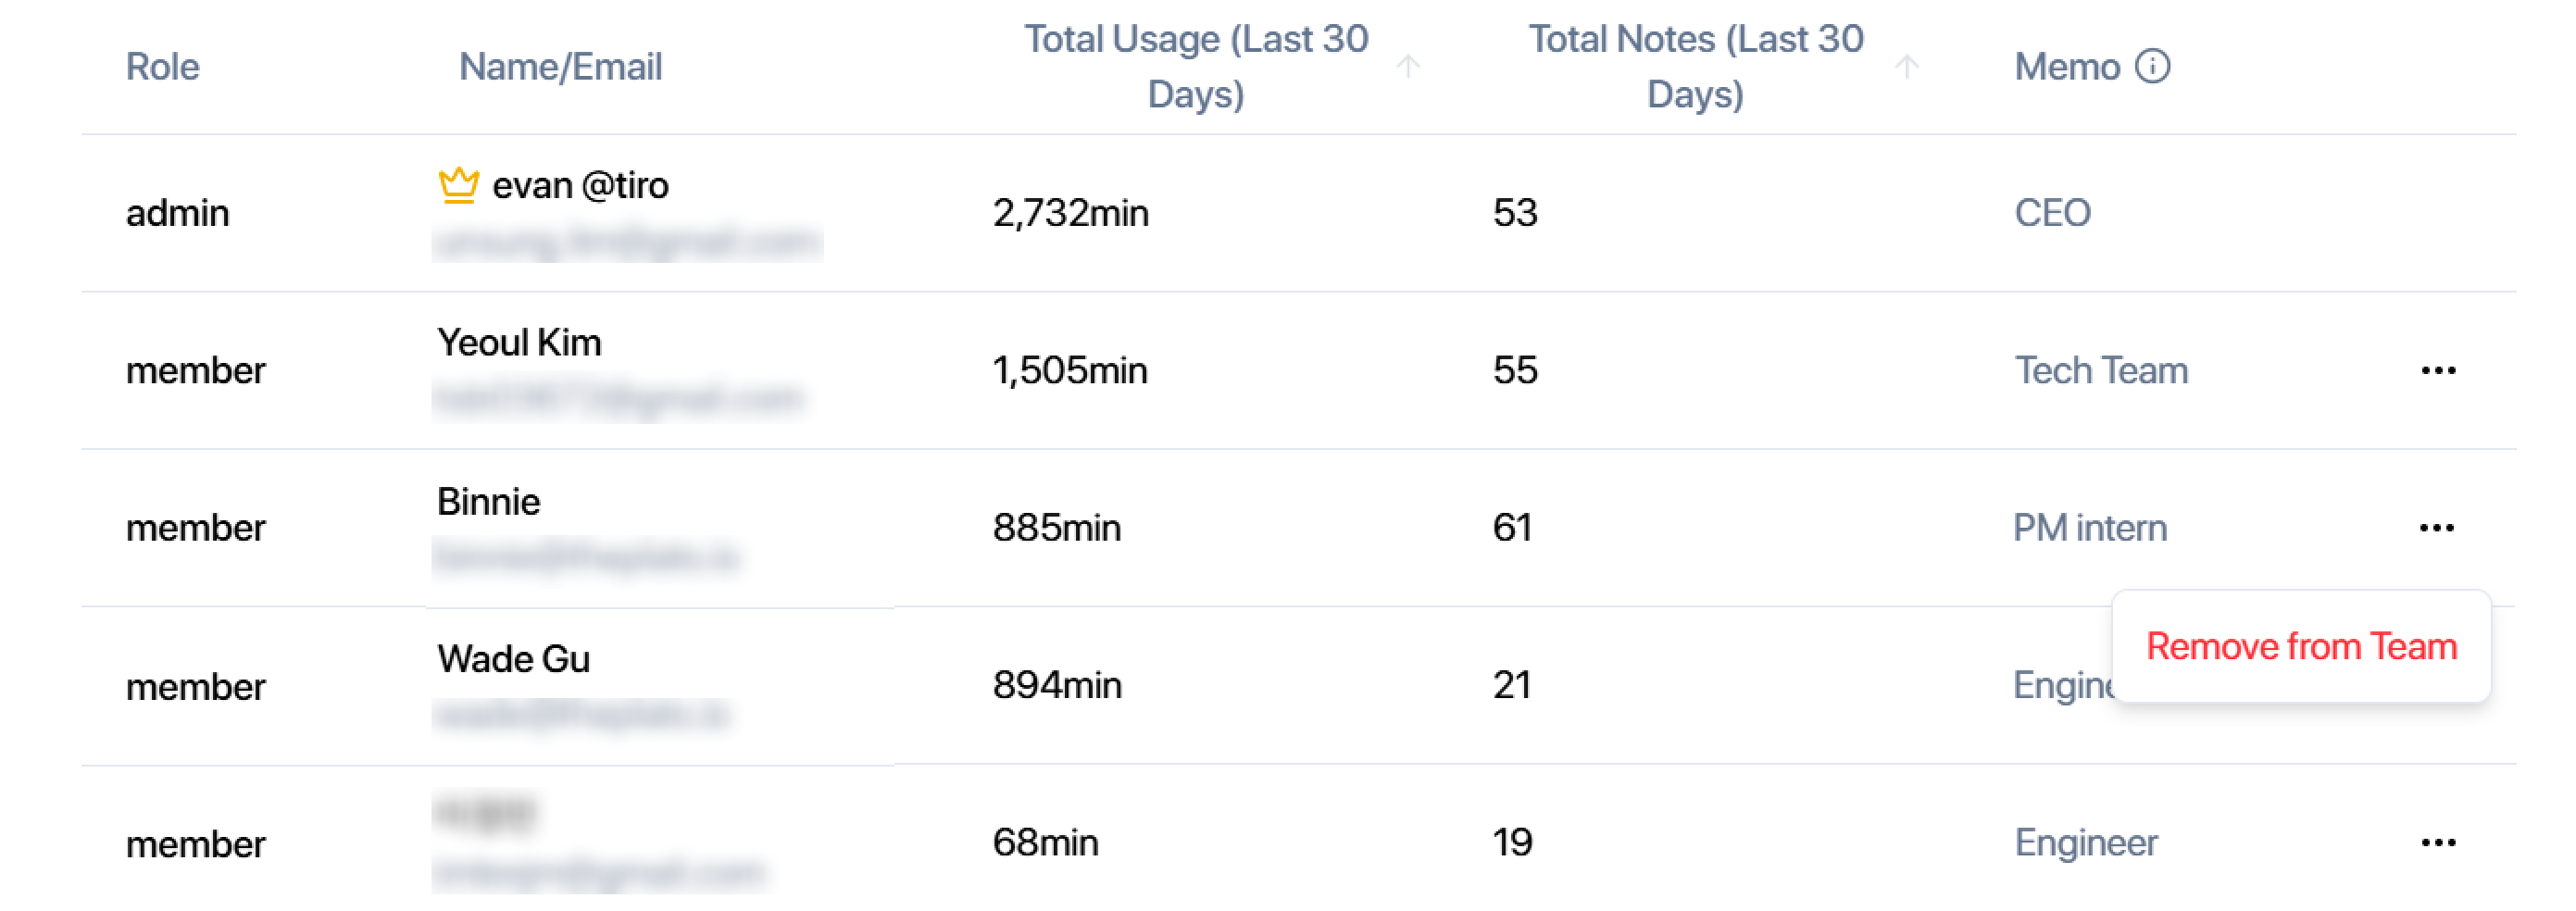
Task: Edit the PM intern memo
Action: pyautogui.click(x=2090, y=528)
